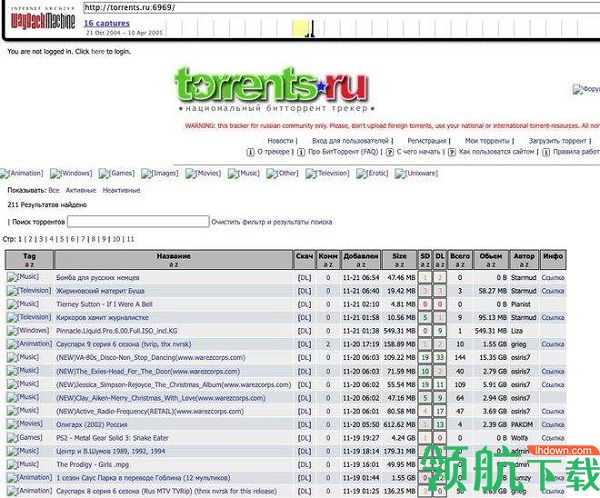Open 'PS2 - Metal Gear Solid 3: Snake Eater'
The height and width of the screenshot is (498, 600).
click(112, 438)
